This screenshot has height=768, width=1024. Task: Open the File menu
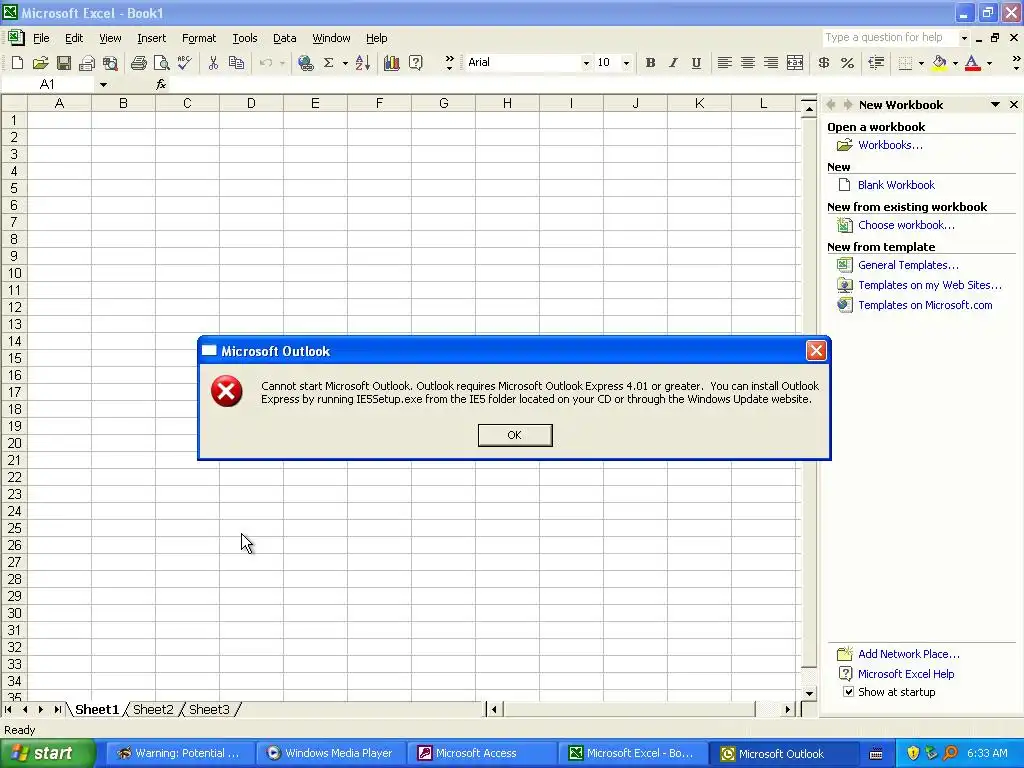tap(41, 39)
